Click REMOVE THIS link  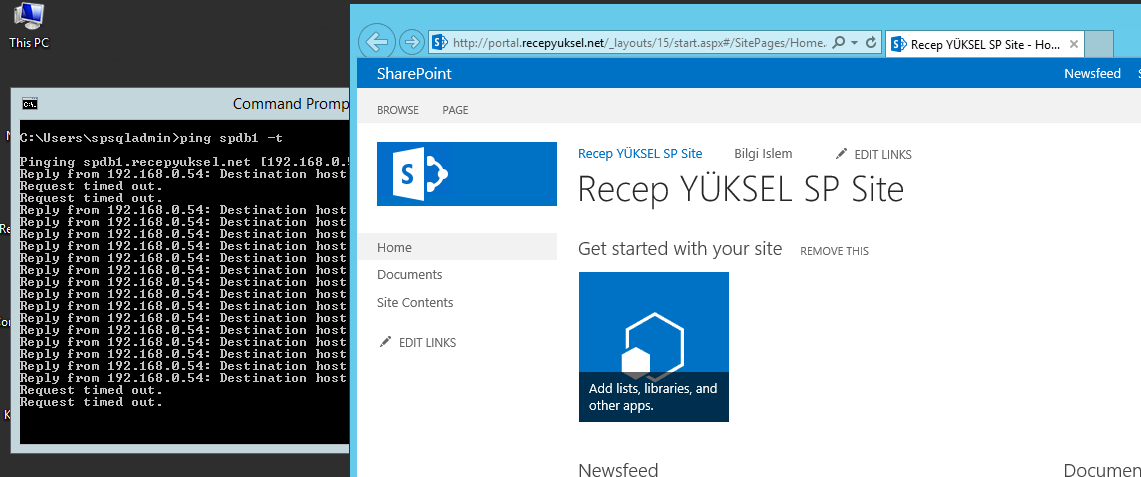coord(834,251)
